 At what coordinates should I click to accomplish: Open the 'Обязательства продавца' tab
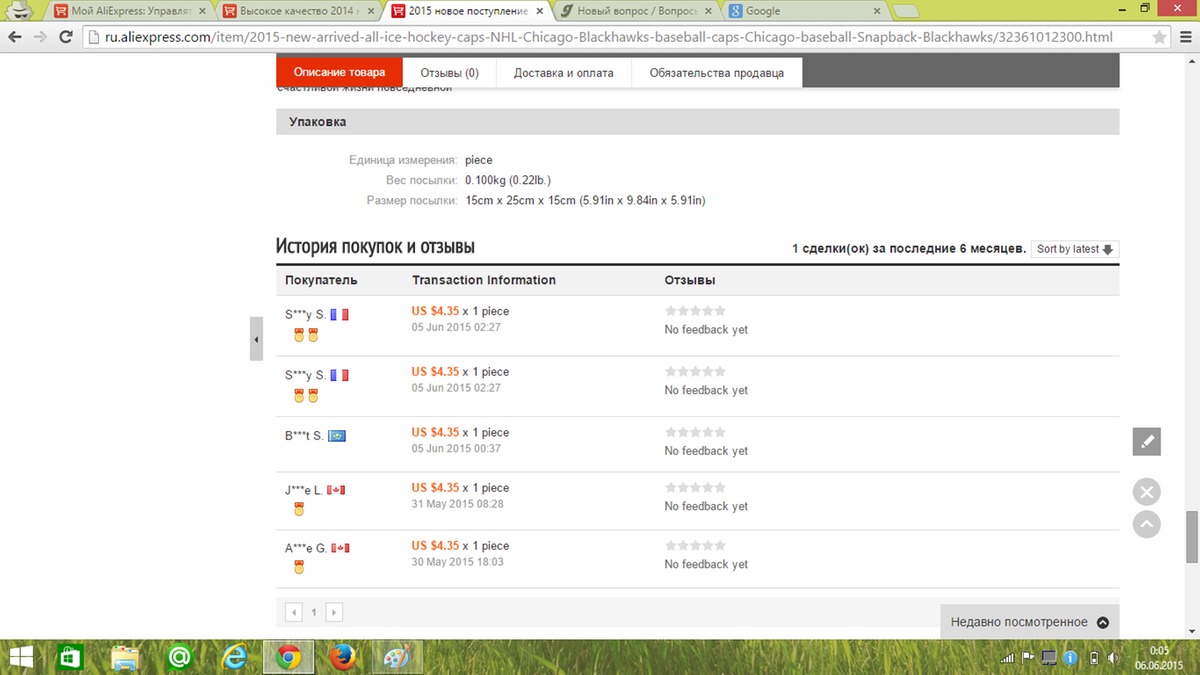[x=716, y=72]
